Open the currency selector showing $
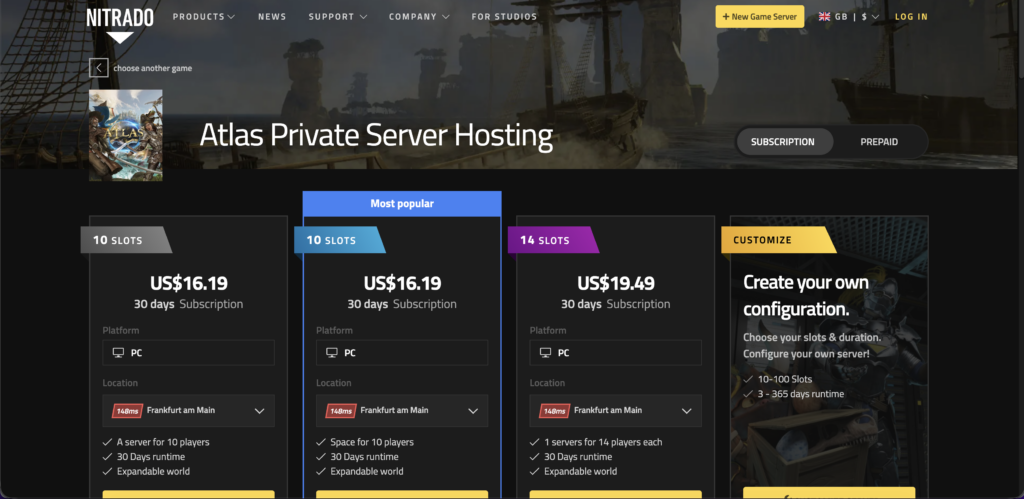 tap(867, 17)
